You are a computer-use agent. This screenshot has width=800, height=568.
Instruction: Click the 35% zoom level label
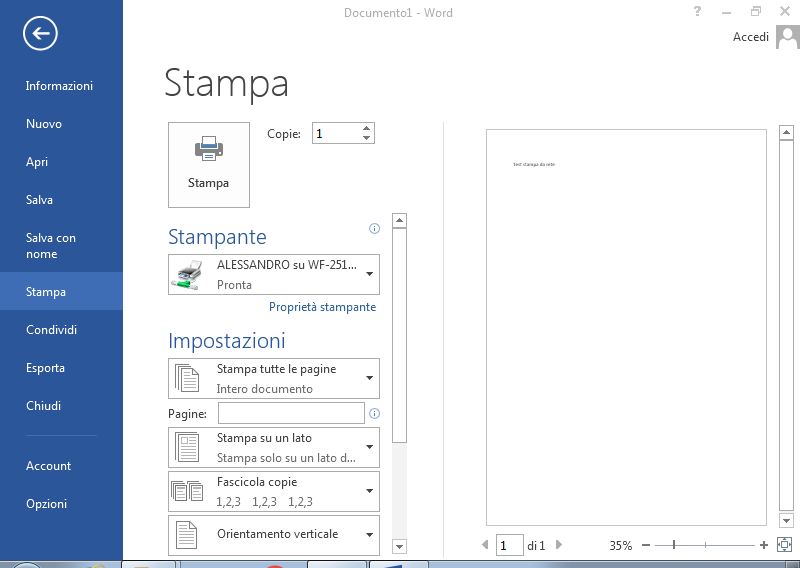[620, 546]
